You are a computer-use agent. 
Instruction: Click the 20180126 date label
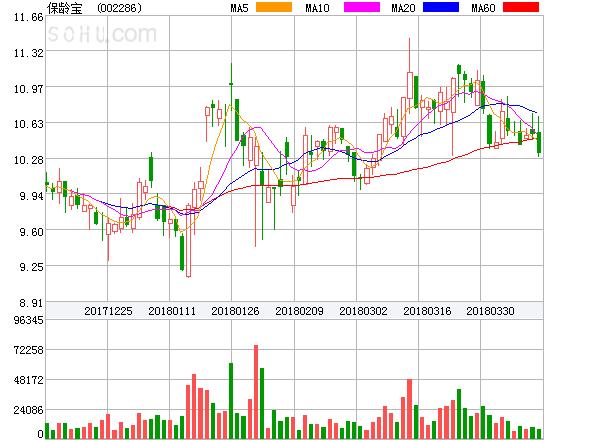[x=235, y=311]
